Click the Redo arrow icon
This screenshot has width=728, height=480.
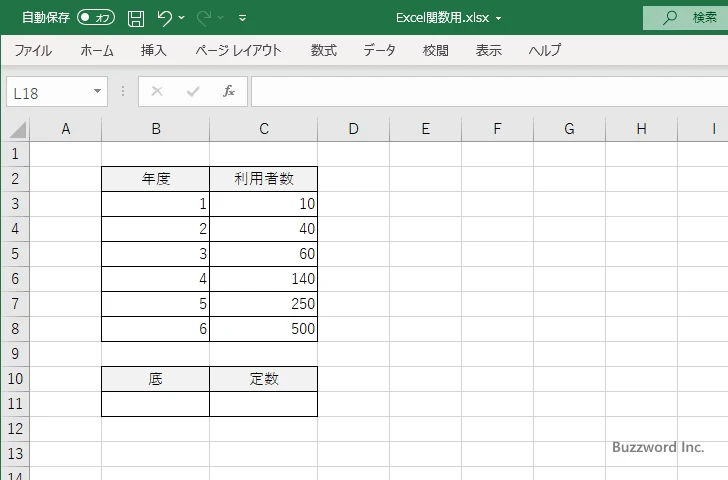coord(204,18)
